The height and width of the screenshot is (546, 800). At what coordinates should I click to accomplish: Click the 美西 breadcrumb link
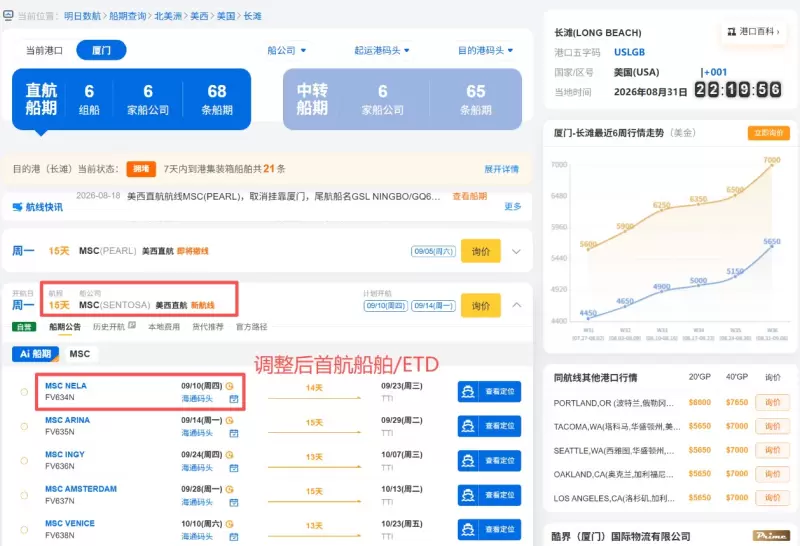[x=199, y=16]
